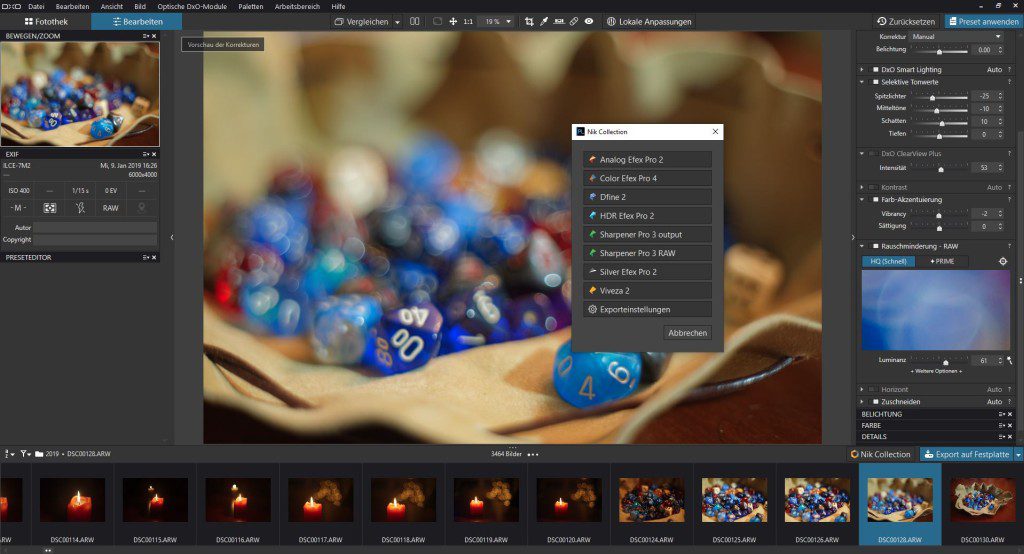Select HQ (Schnell) noise reduction mode
Image resolution: width=1024 pixels, height=554 pixels.
click(x=888, y=261)
